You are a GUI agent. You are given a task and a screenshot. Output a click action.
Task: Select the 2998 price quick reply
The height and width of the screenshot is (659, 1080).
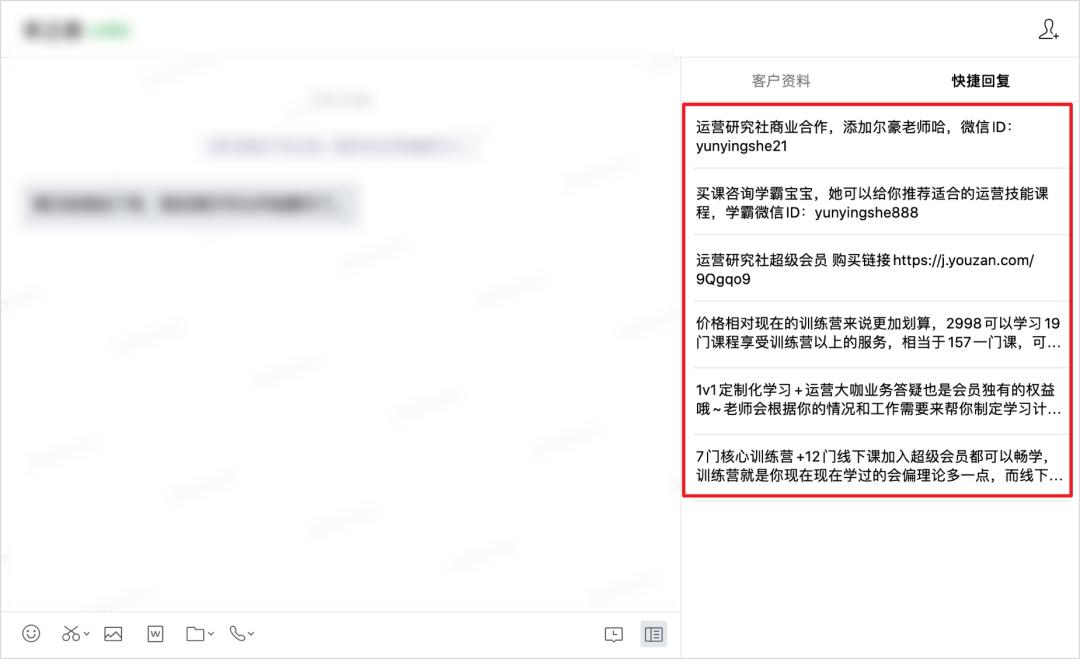[877, 333]
